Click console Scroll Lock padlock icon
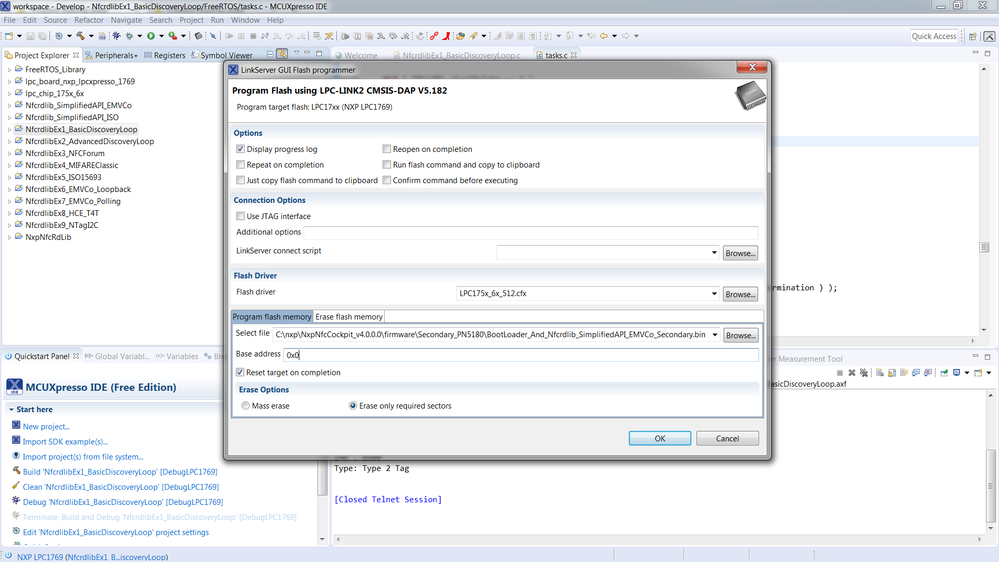999x562 pixels. [x=892, y=373]
